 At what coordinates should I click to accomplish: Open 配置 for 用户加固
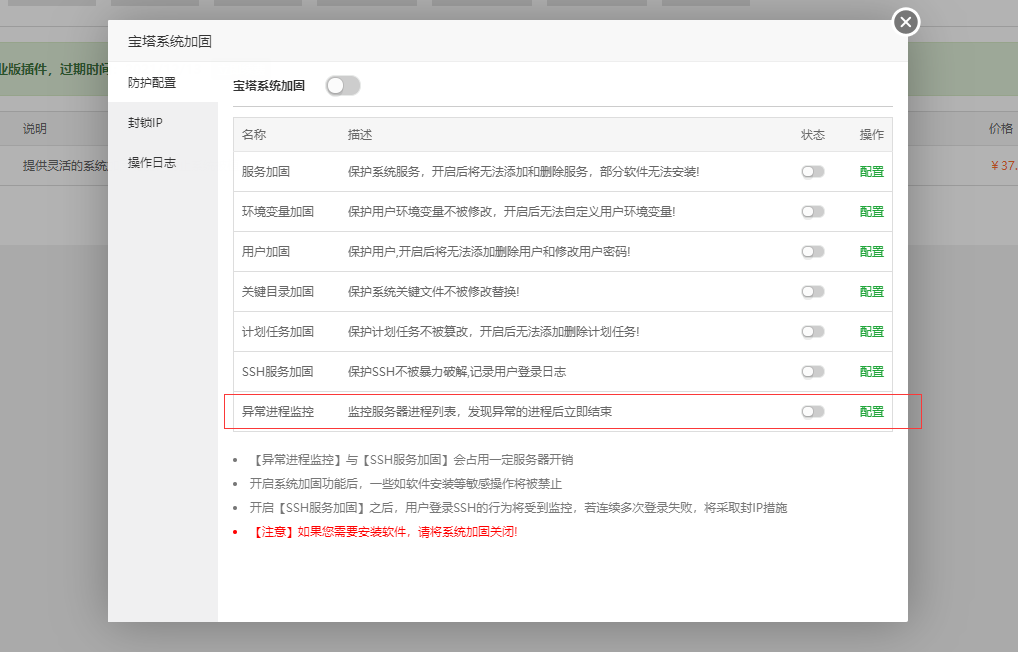point(871,252)
